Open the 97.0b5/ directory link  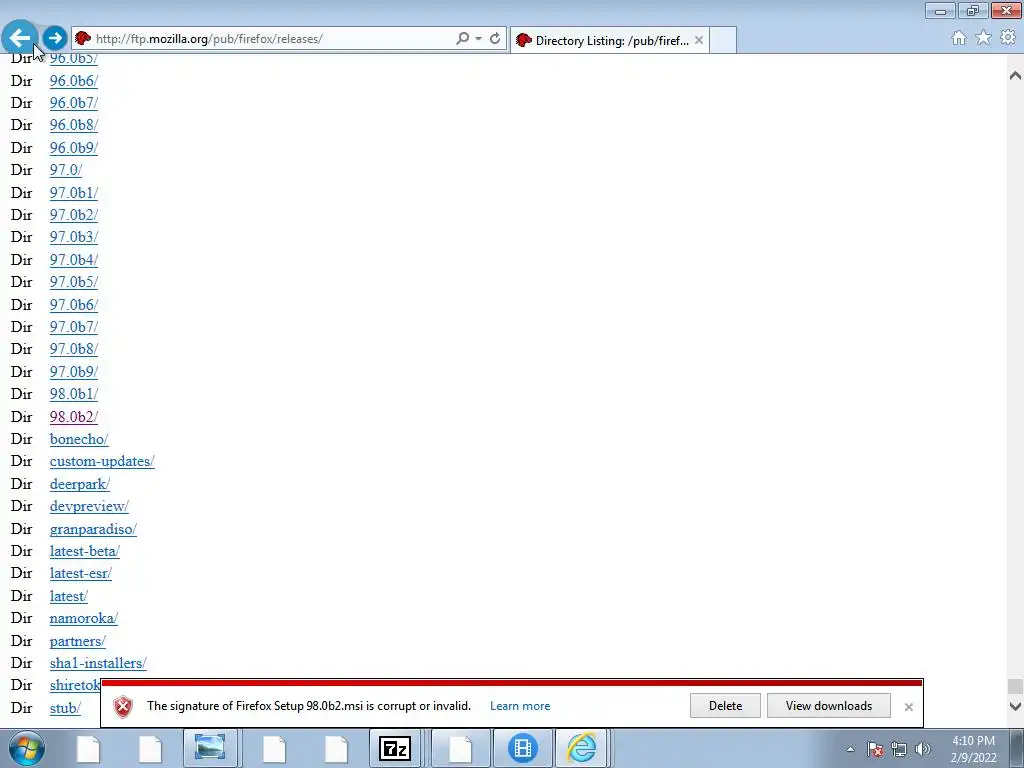coord(74,283)
